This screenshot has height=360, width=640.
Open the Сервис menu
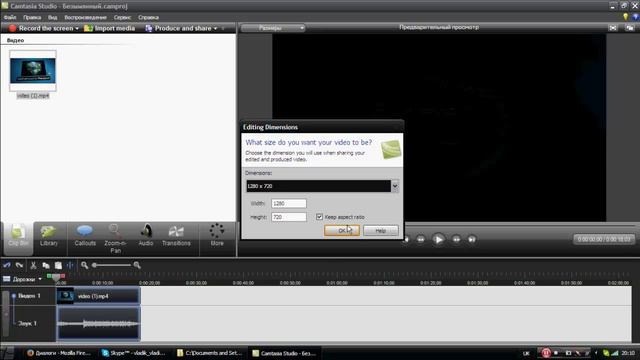[122, 17]
